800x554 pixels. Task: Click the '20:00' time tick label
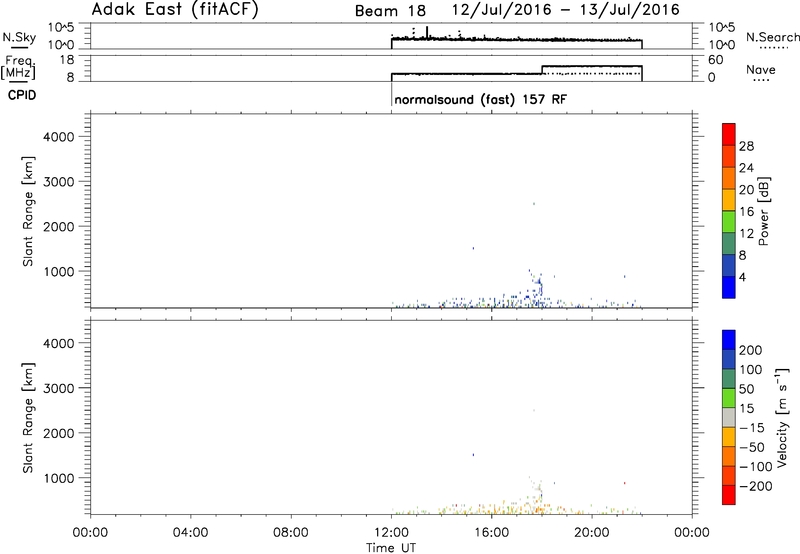point(592,533)
